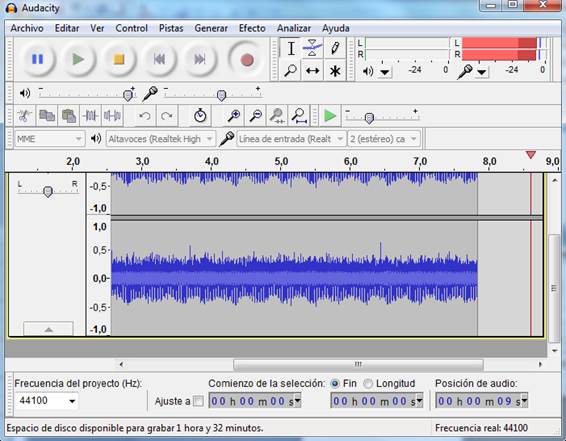
Task: Select the Selection (I-beam) tool
Action: tap(291, 48)
